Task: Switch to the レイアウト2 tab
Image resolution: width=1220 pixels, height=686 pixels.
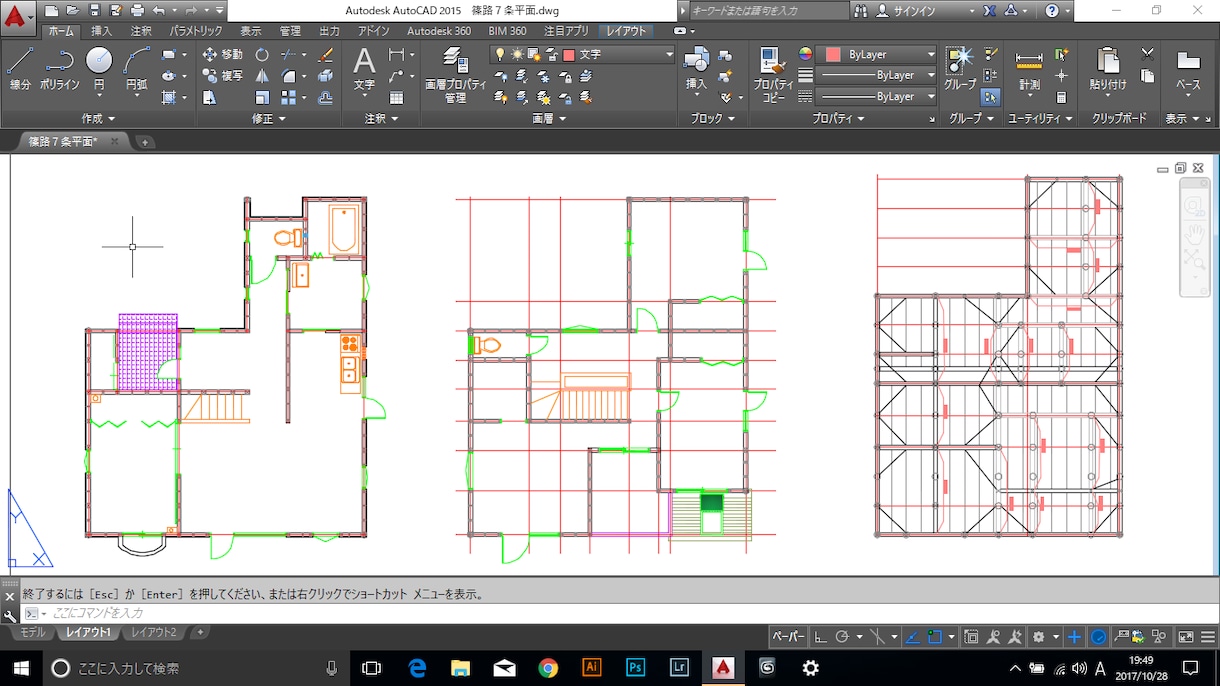Action: point(154,633)
